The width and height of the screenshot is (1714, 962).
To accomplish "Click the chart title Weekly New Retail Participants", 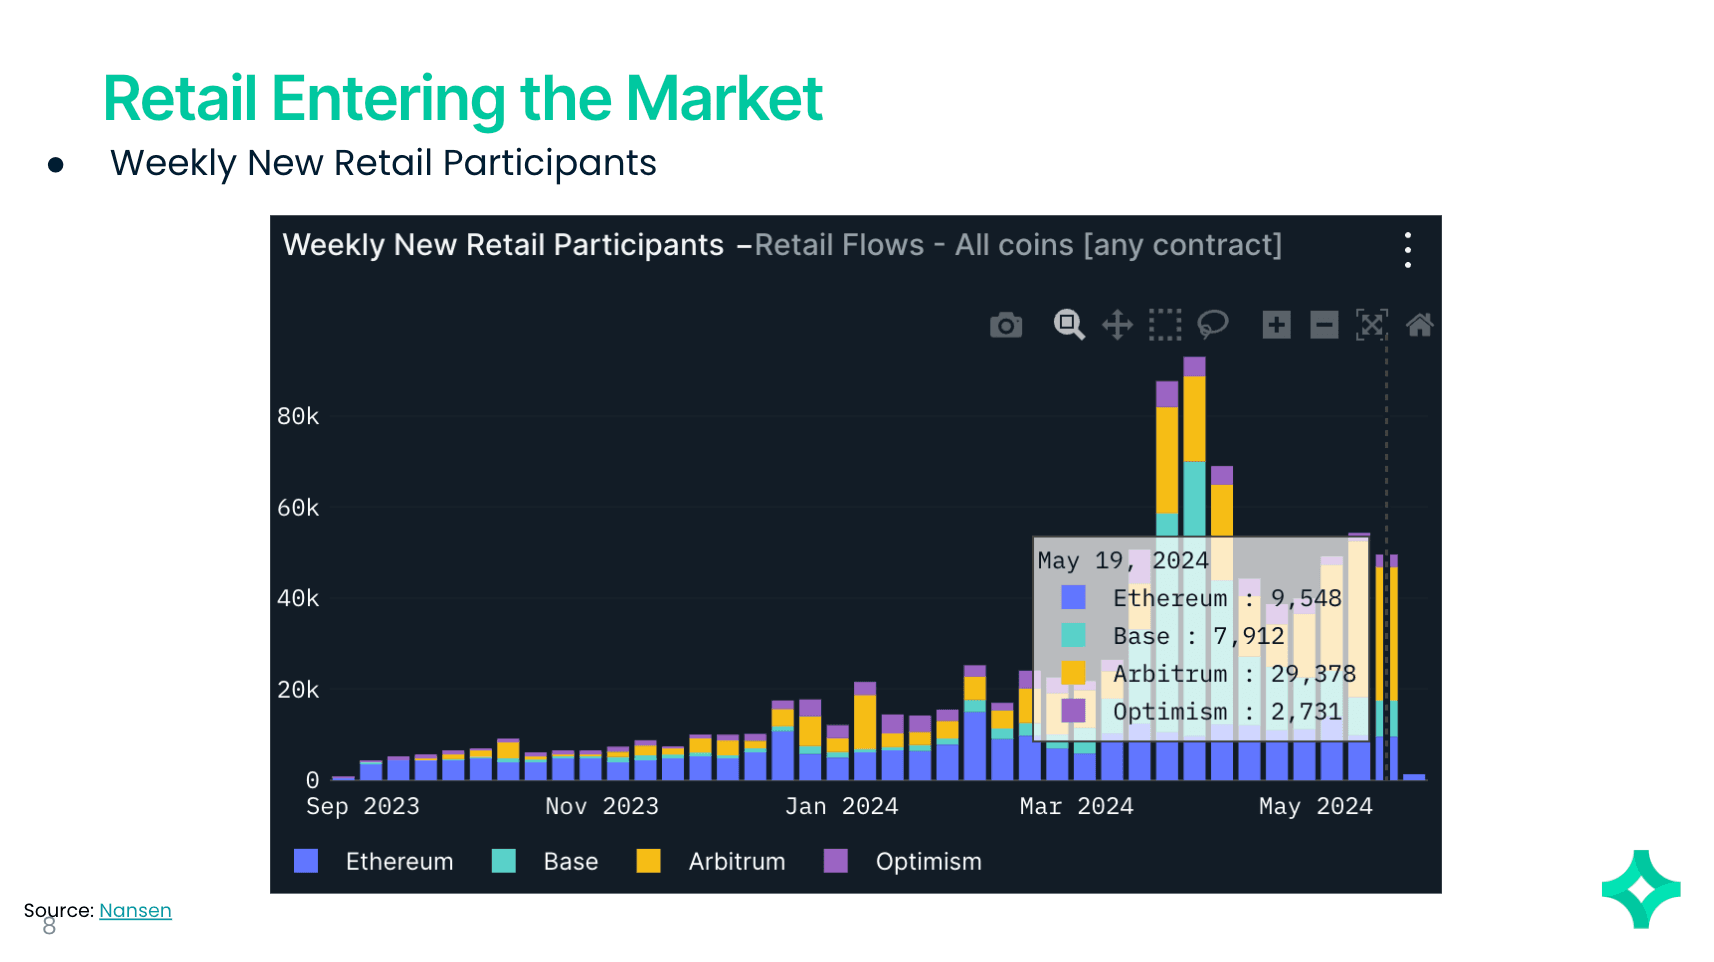I will (x=503, y=245).
